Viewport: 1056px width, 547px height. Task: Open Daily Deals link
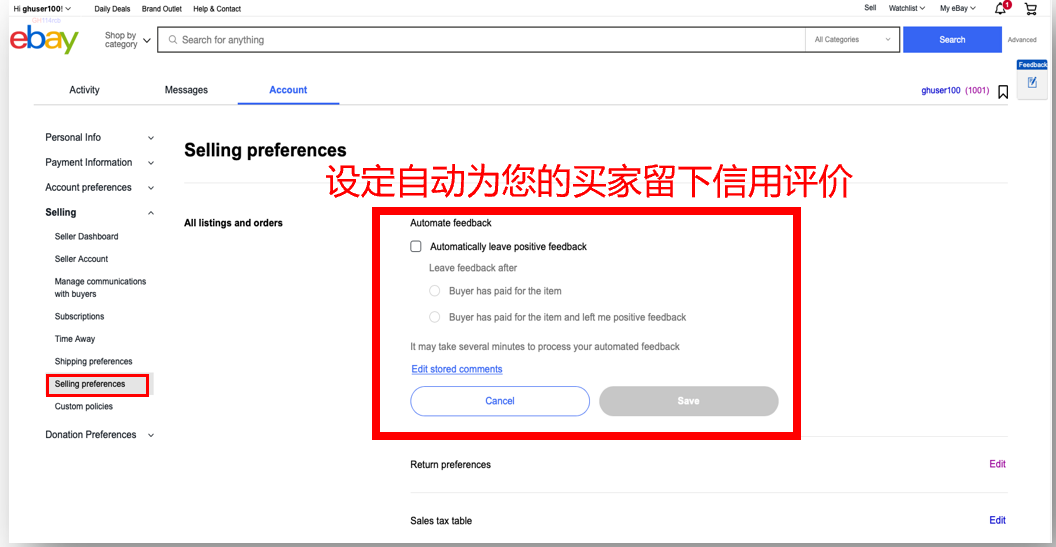point(112,9)
